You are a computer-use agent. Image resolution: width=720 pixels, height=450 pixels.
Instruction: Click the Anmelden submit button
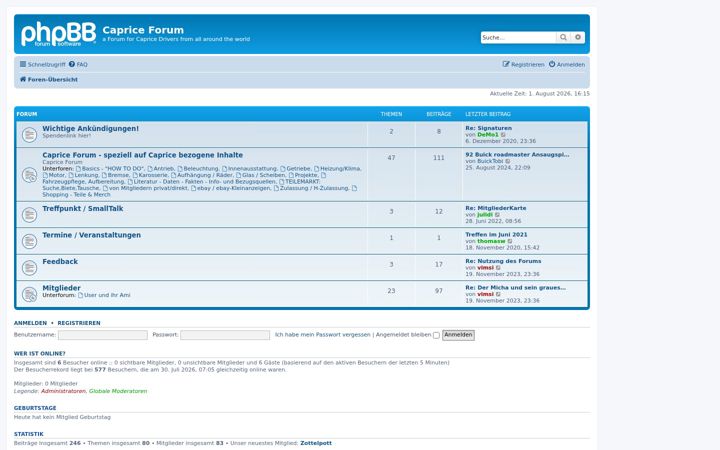[458, 335]
